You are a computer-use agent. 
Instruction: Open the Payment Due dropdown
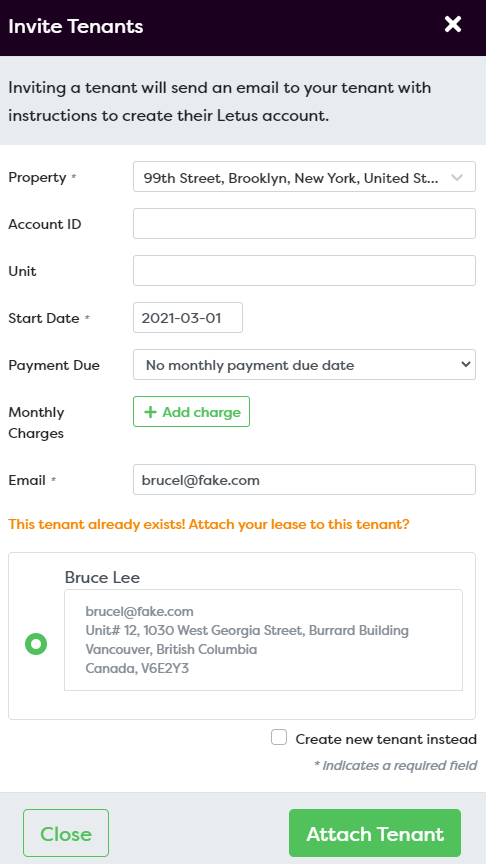[x=304, y=364]
